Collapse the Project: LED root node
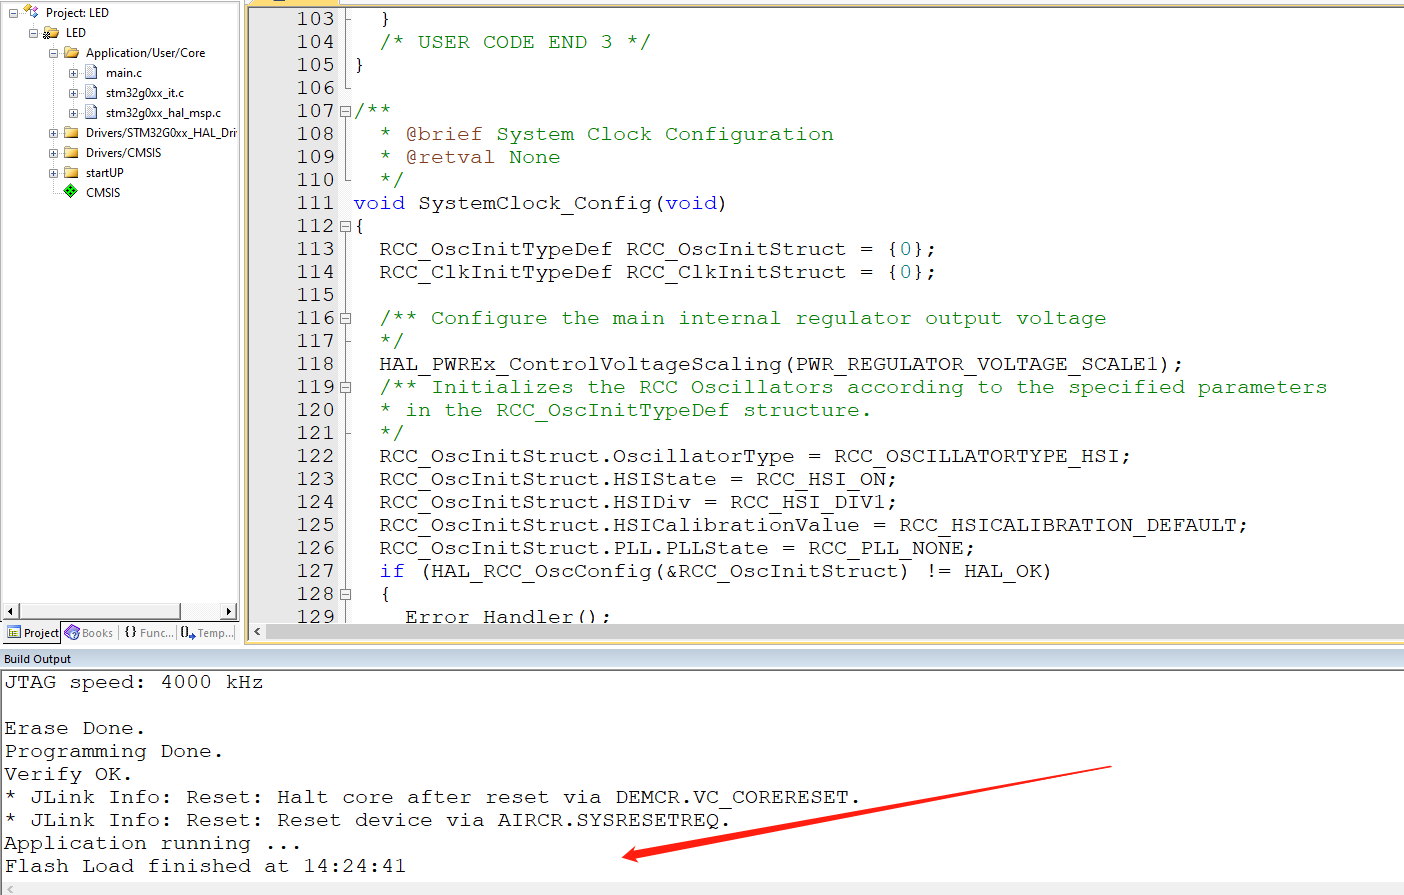The height and width of the screenshot is (895, 1404). pyautogui.click(x=13, y=13)
